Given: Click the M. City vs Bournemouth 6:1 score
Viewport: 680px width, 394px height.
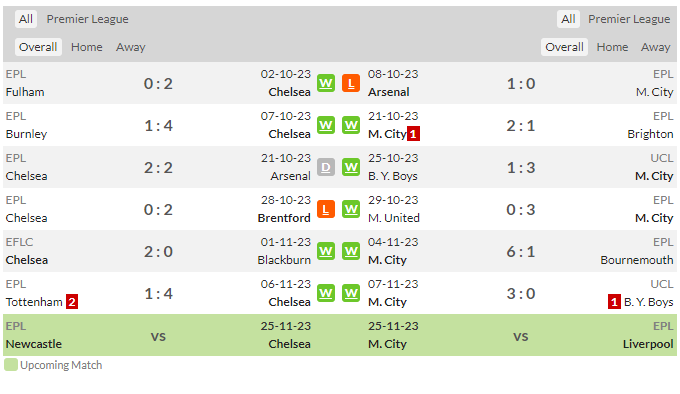Looking at the screenshot, I should pos(521,251).
